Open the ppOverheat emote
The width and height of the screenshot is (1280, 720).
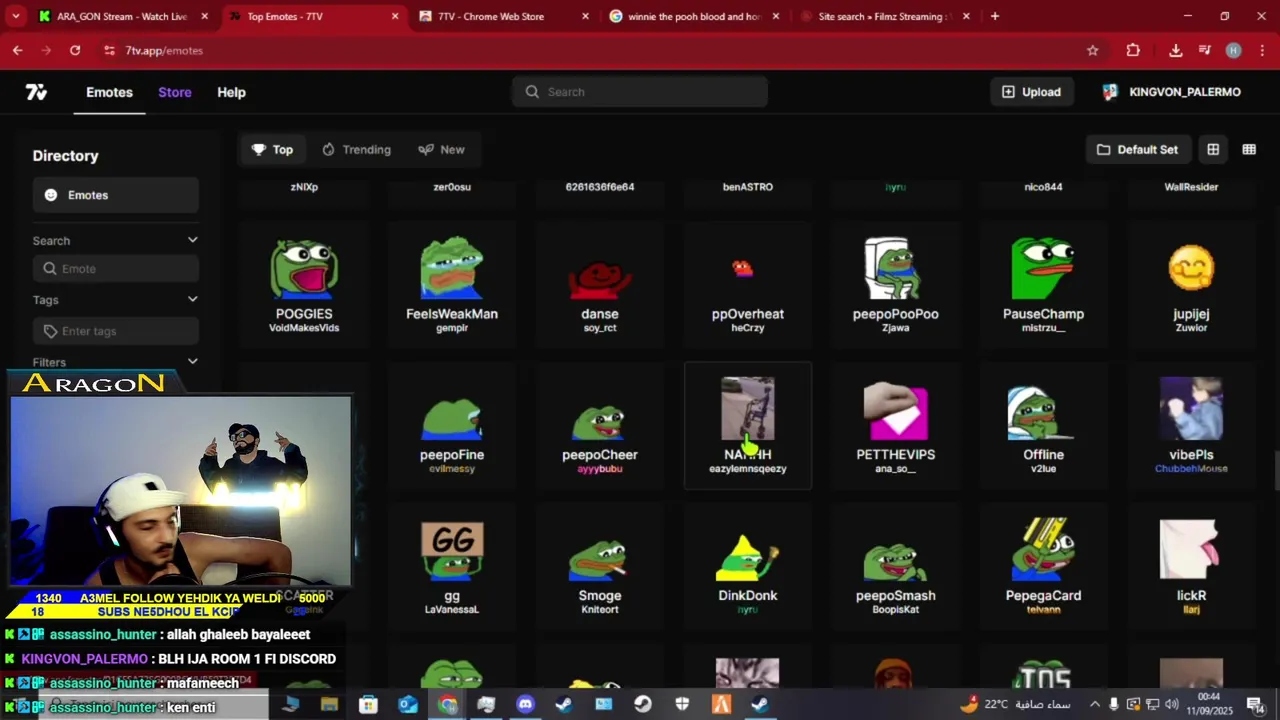click(748, 286)
